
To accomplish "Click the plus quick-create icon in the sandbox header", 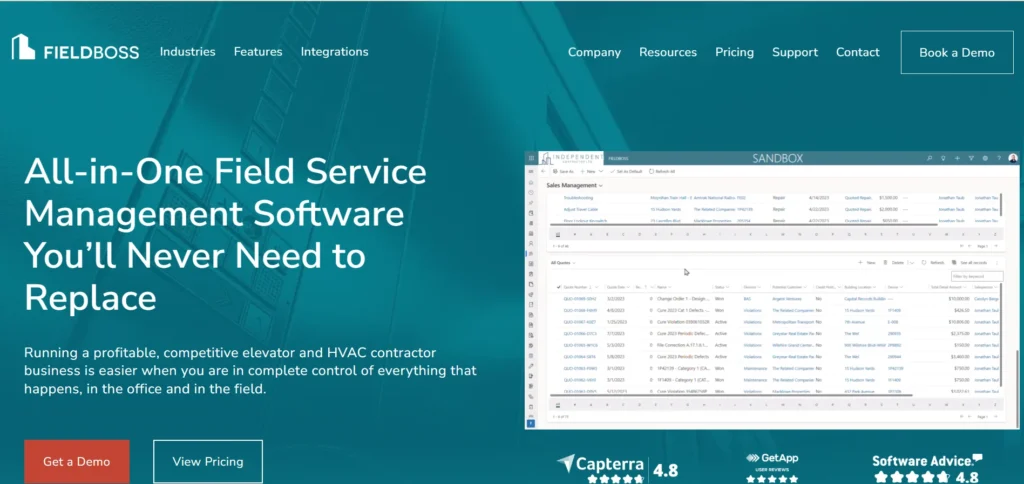I will point(957,158).
